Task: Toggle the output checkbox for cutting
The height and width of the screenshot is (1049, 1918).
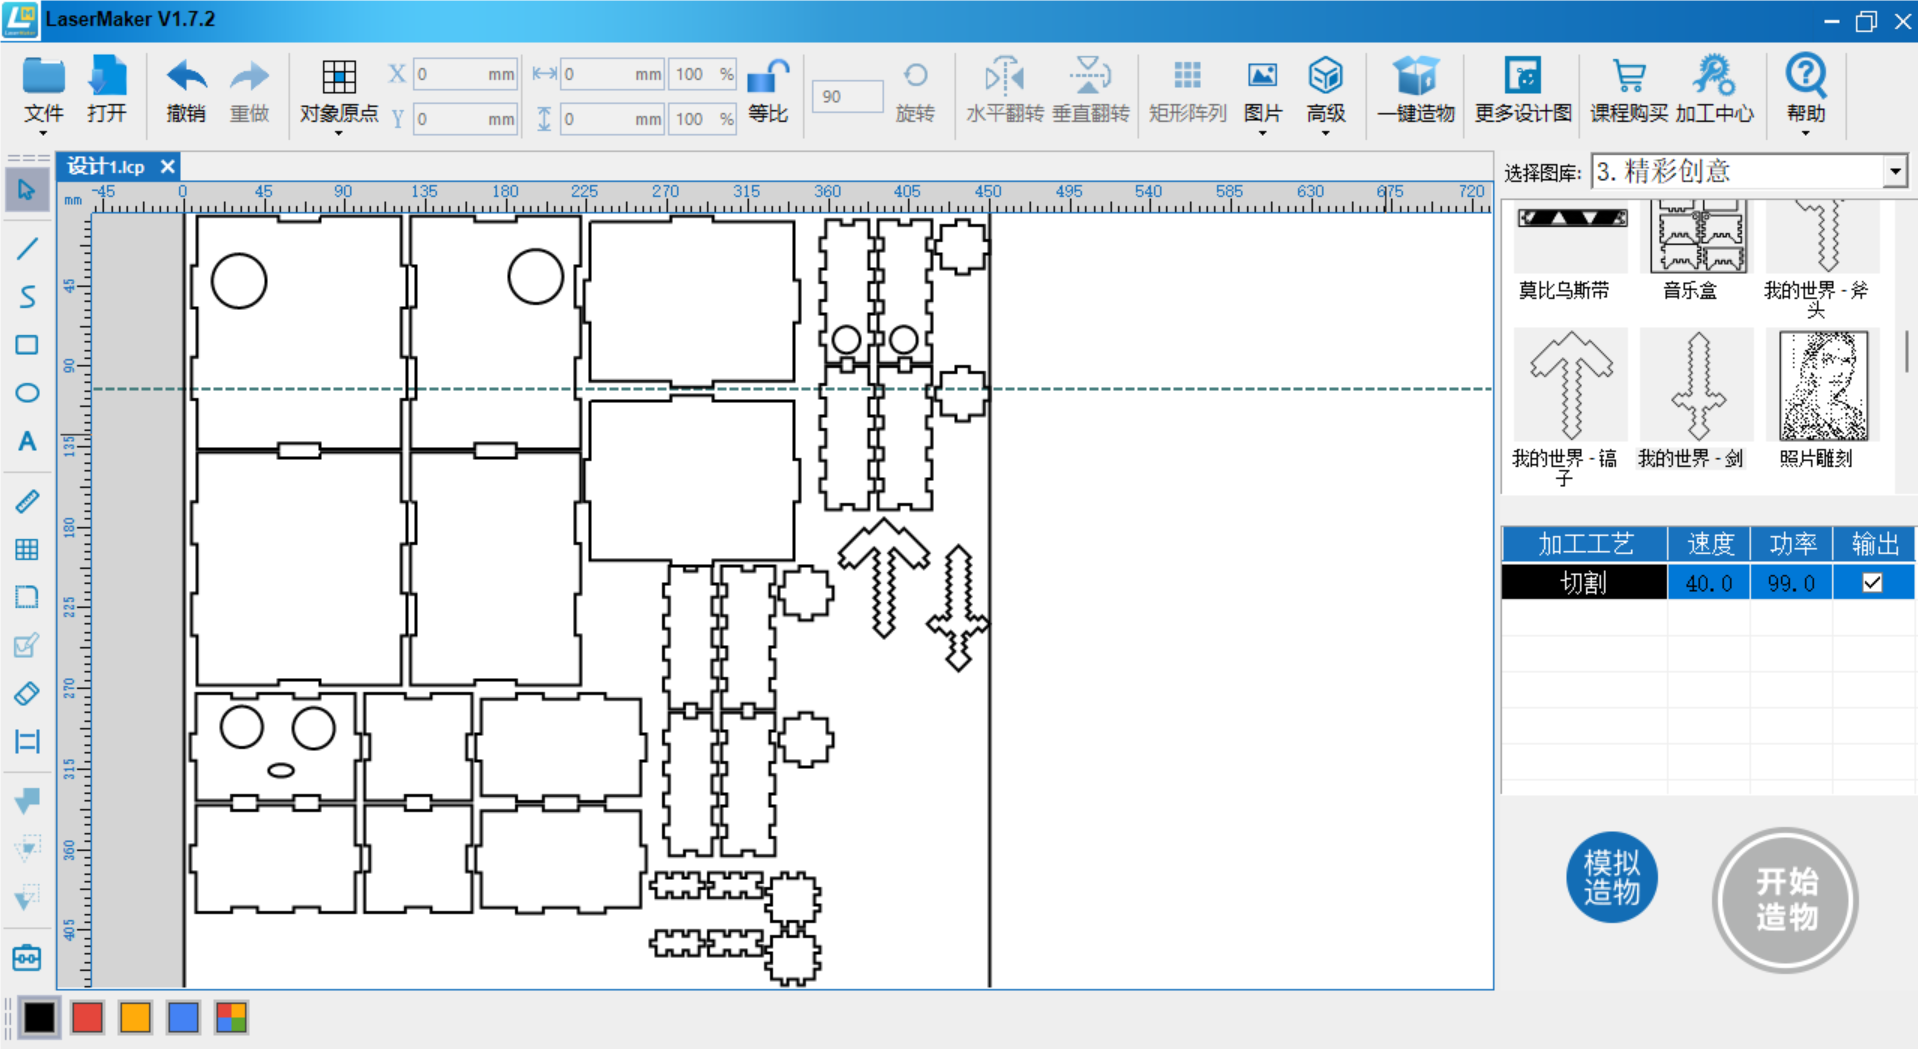Action: pos(1872,583)
